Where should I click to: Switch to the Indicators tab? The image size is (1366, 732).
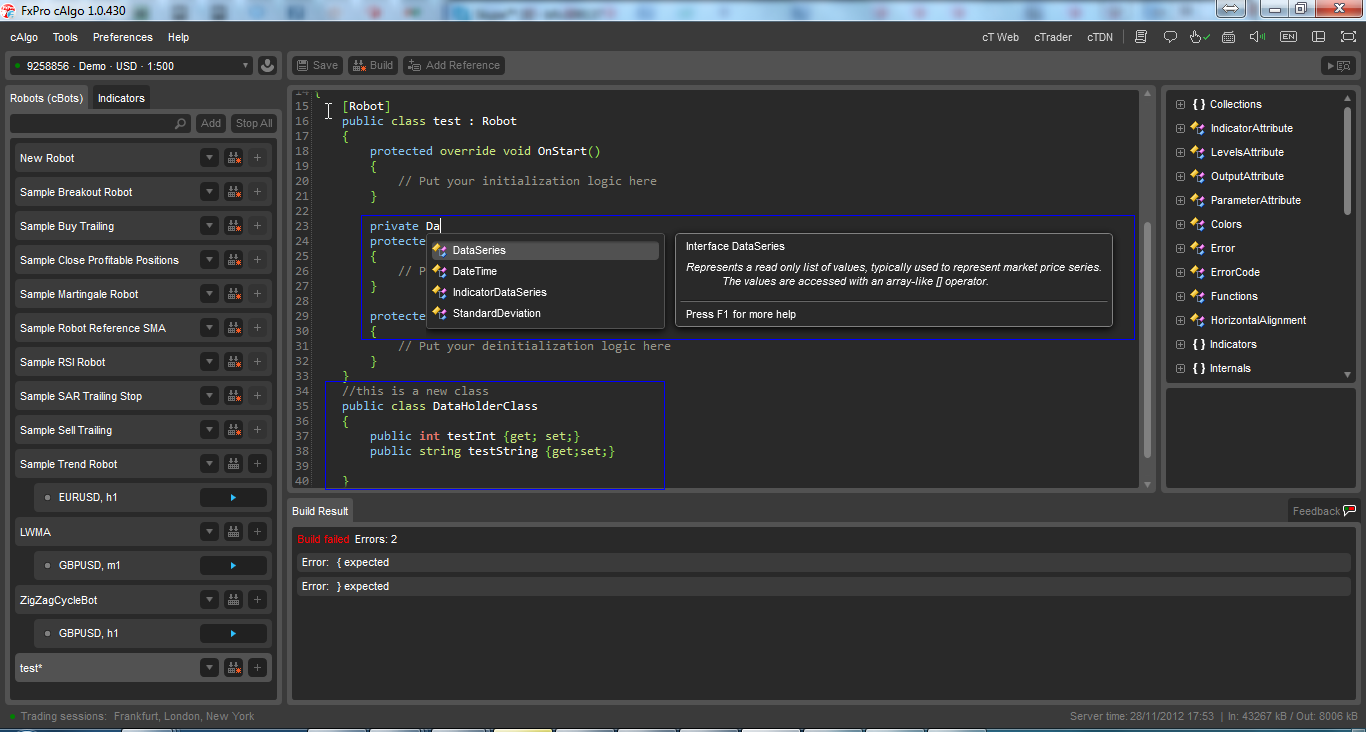click(121, 98)
